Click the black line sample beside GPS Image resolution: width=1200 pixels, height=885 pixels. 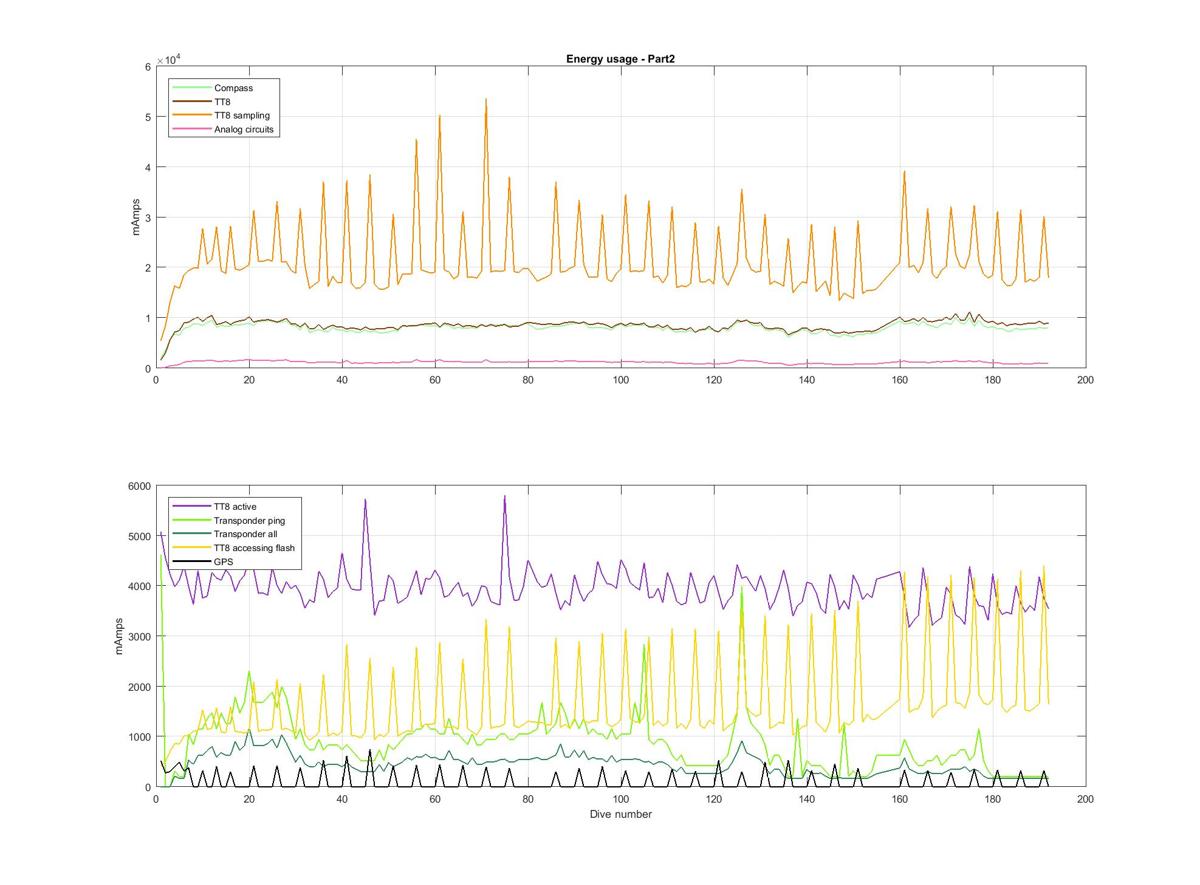pos(191,563)
